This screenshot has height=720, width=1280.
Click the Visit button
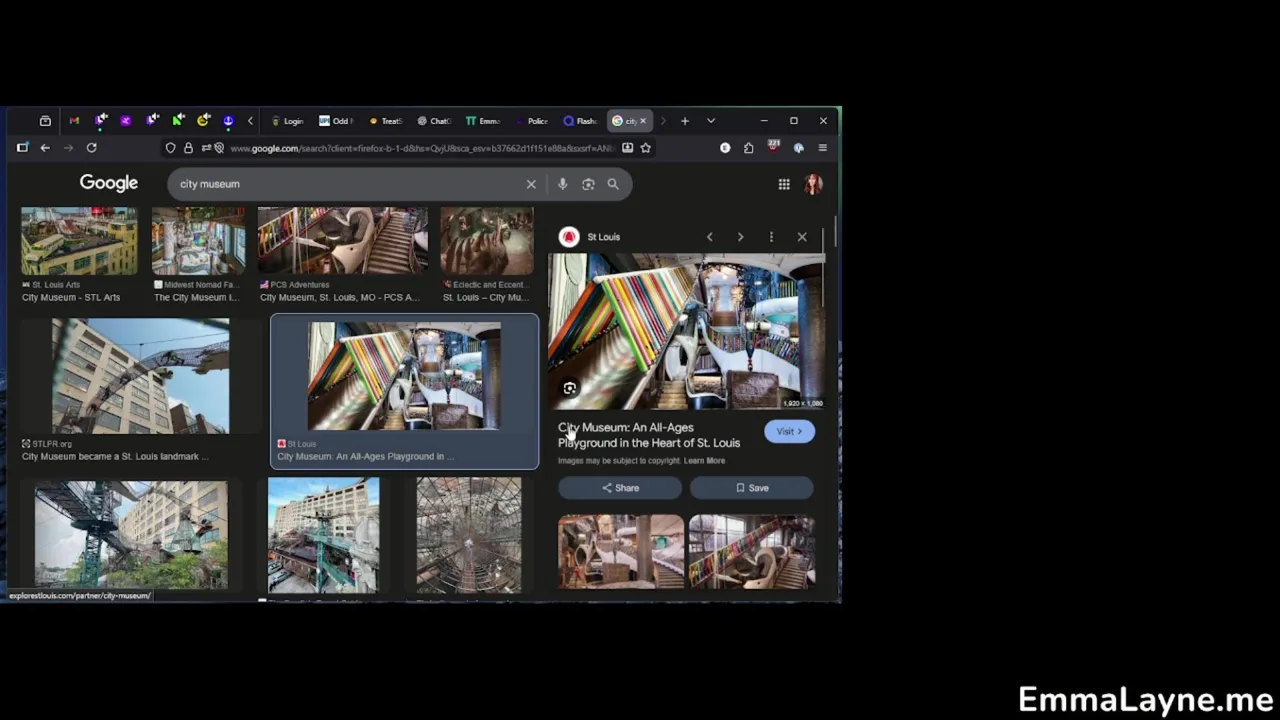tap(790, 431)
